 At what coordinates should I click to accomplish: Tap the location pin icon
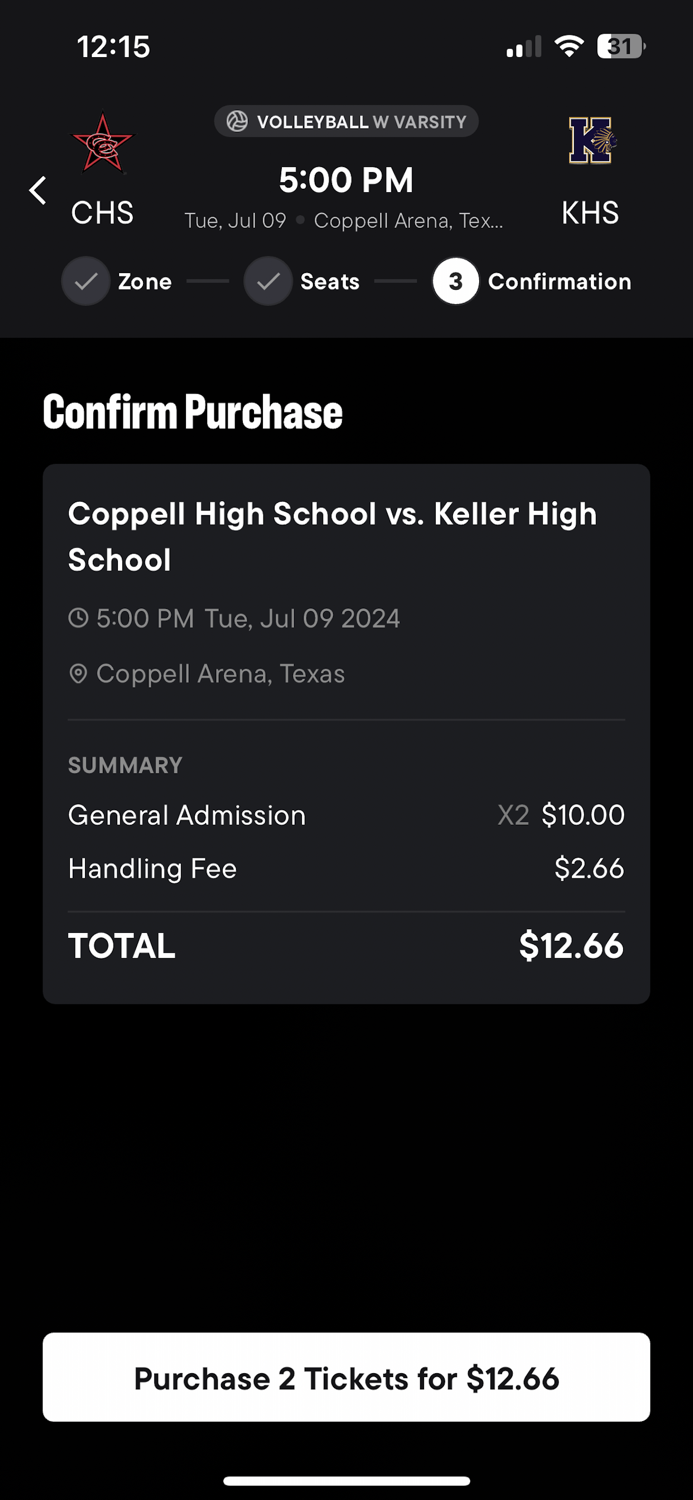pyautogui.click(x=78, y=674)
